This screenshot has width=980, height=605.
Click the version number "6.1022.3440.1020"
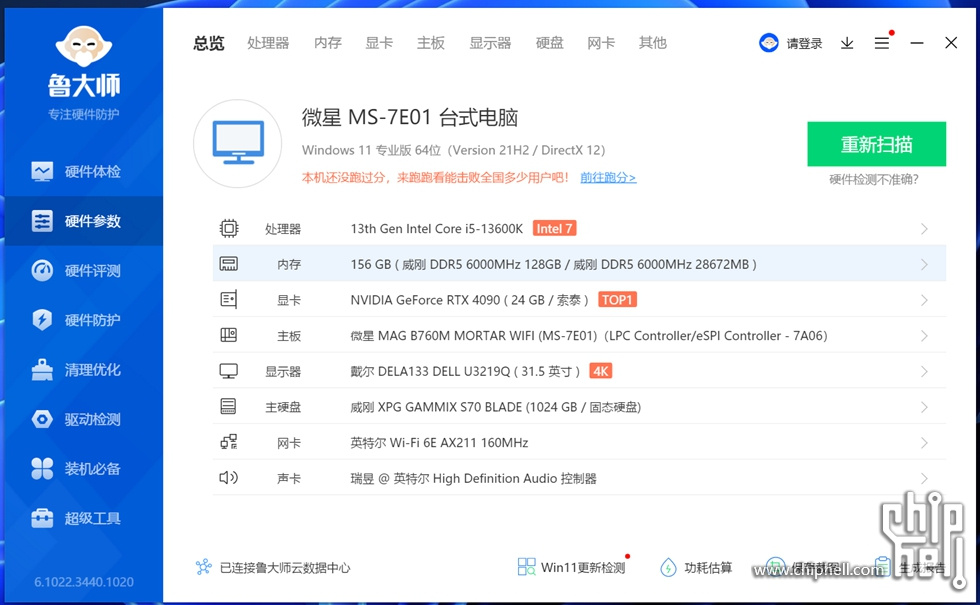click(84, 582)
